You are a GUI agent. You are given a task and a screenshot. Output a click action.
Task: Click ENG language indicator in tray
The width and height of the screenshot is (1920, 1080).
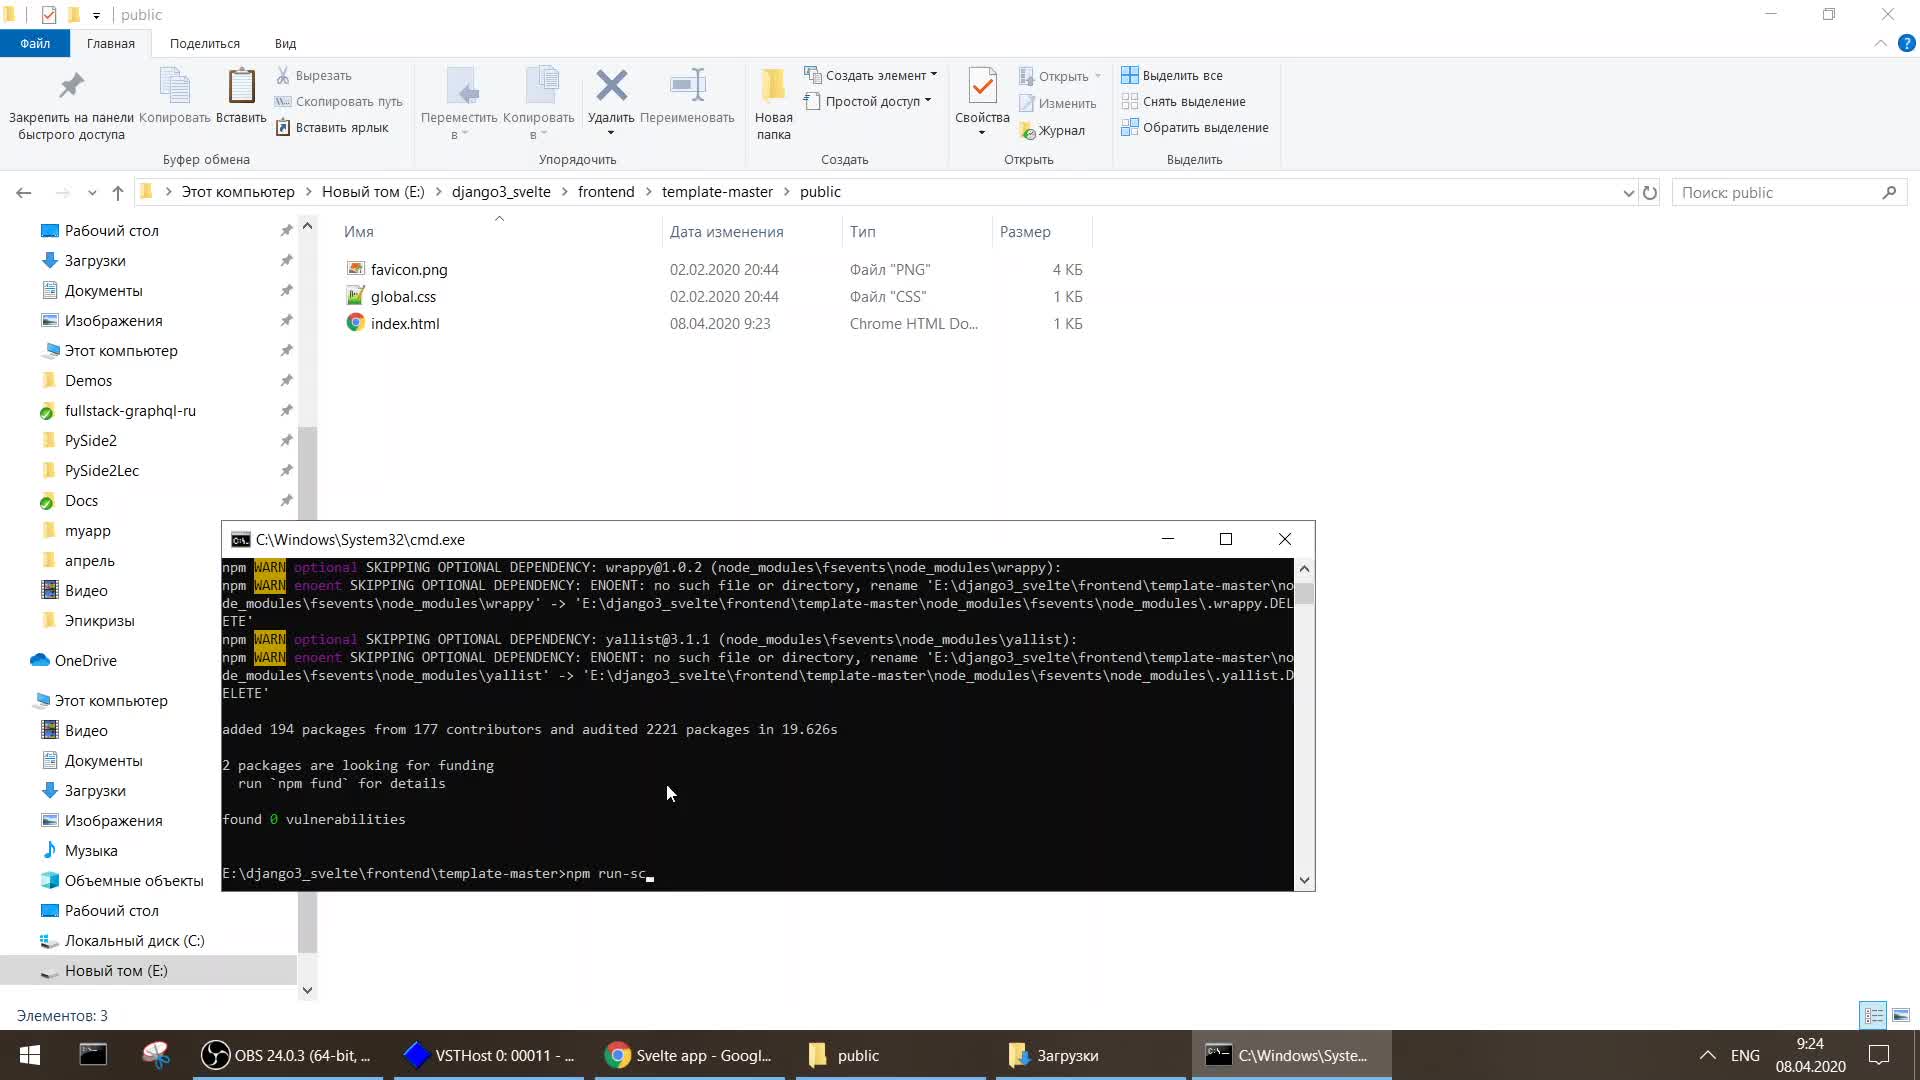click(1745, 1055)
